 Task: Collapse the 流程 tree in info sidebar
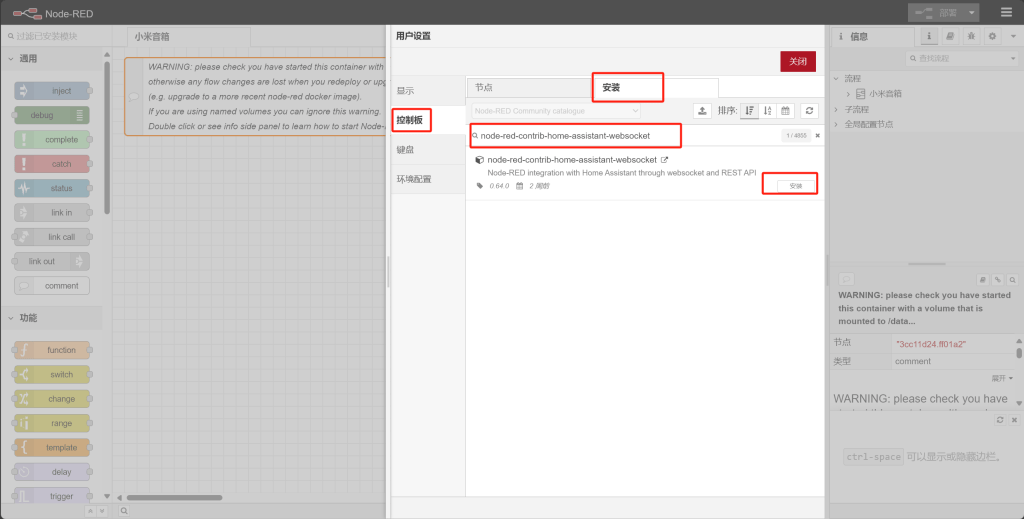(837, 78)
